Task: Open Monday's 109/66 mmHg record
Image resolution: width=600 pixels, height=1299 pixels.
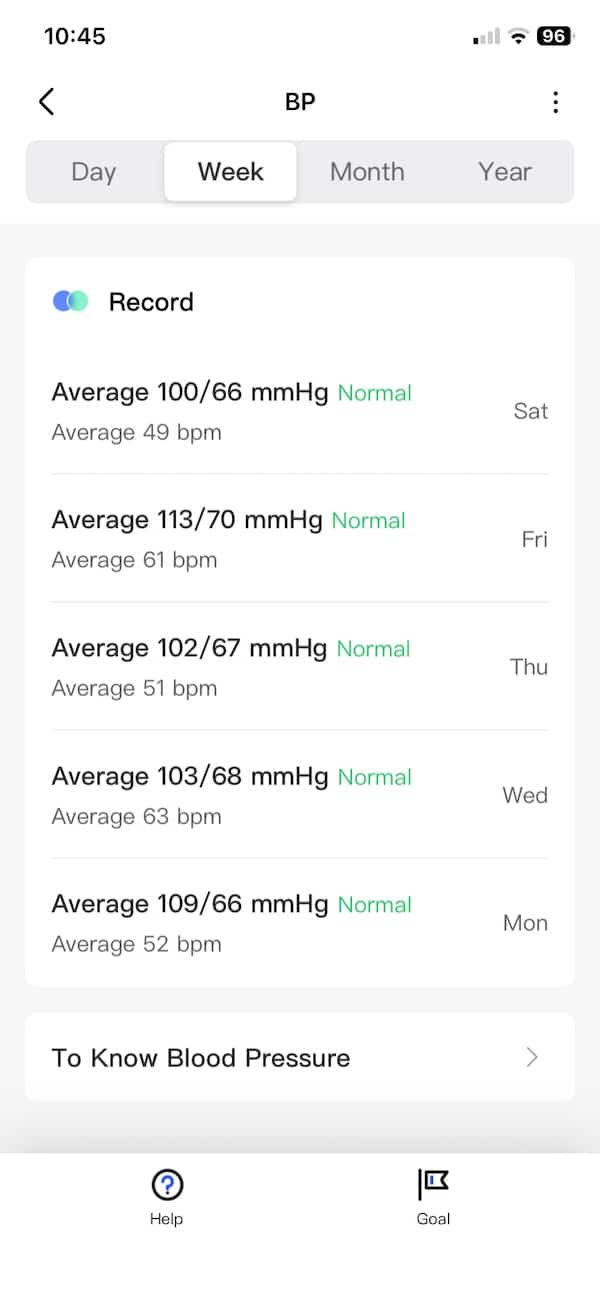Action: (x=300, y=923)
